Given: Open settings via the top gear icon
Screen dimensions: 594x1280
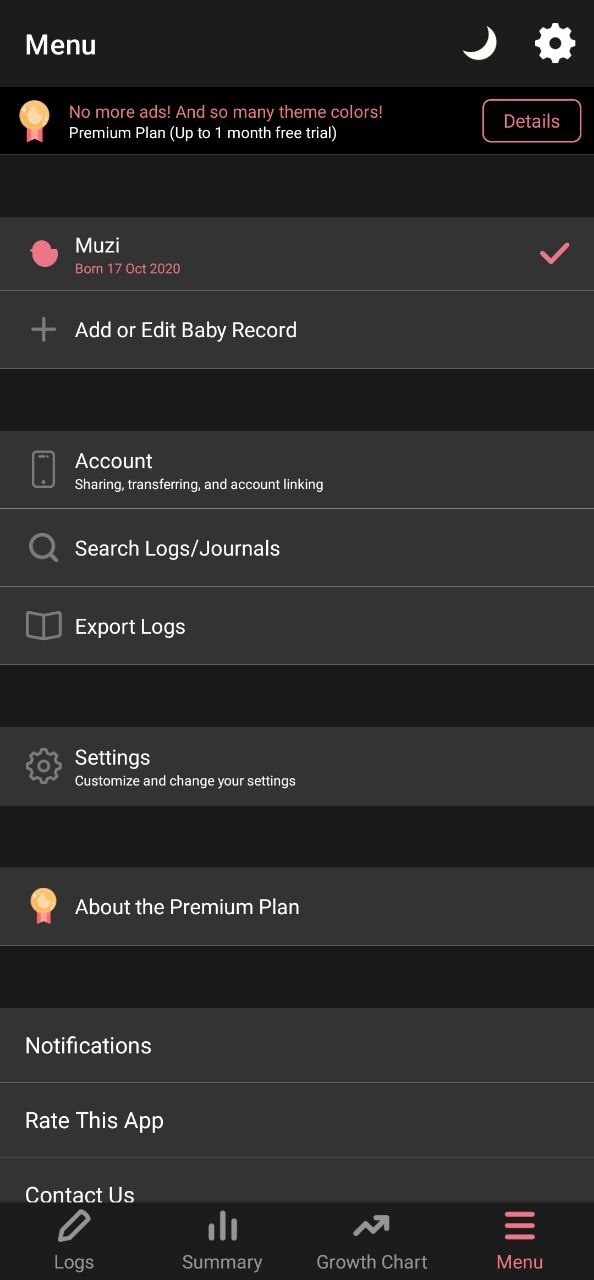Looking at the screenshot, I should (x=555, y=44).
